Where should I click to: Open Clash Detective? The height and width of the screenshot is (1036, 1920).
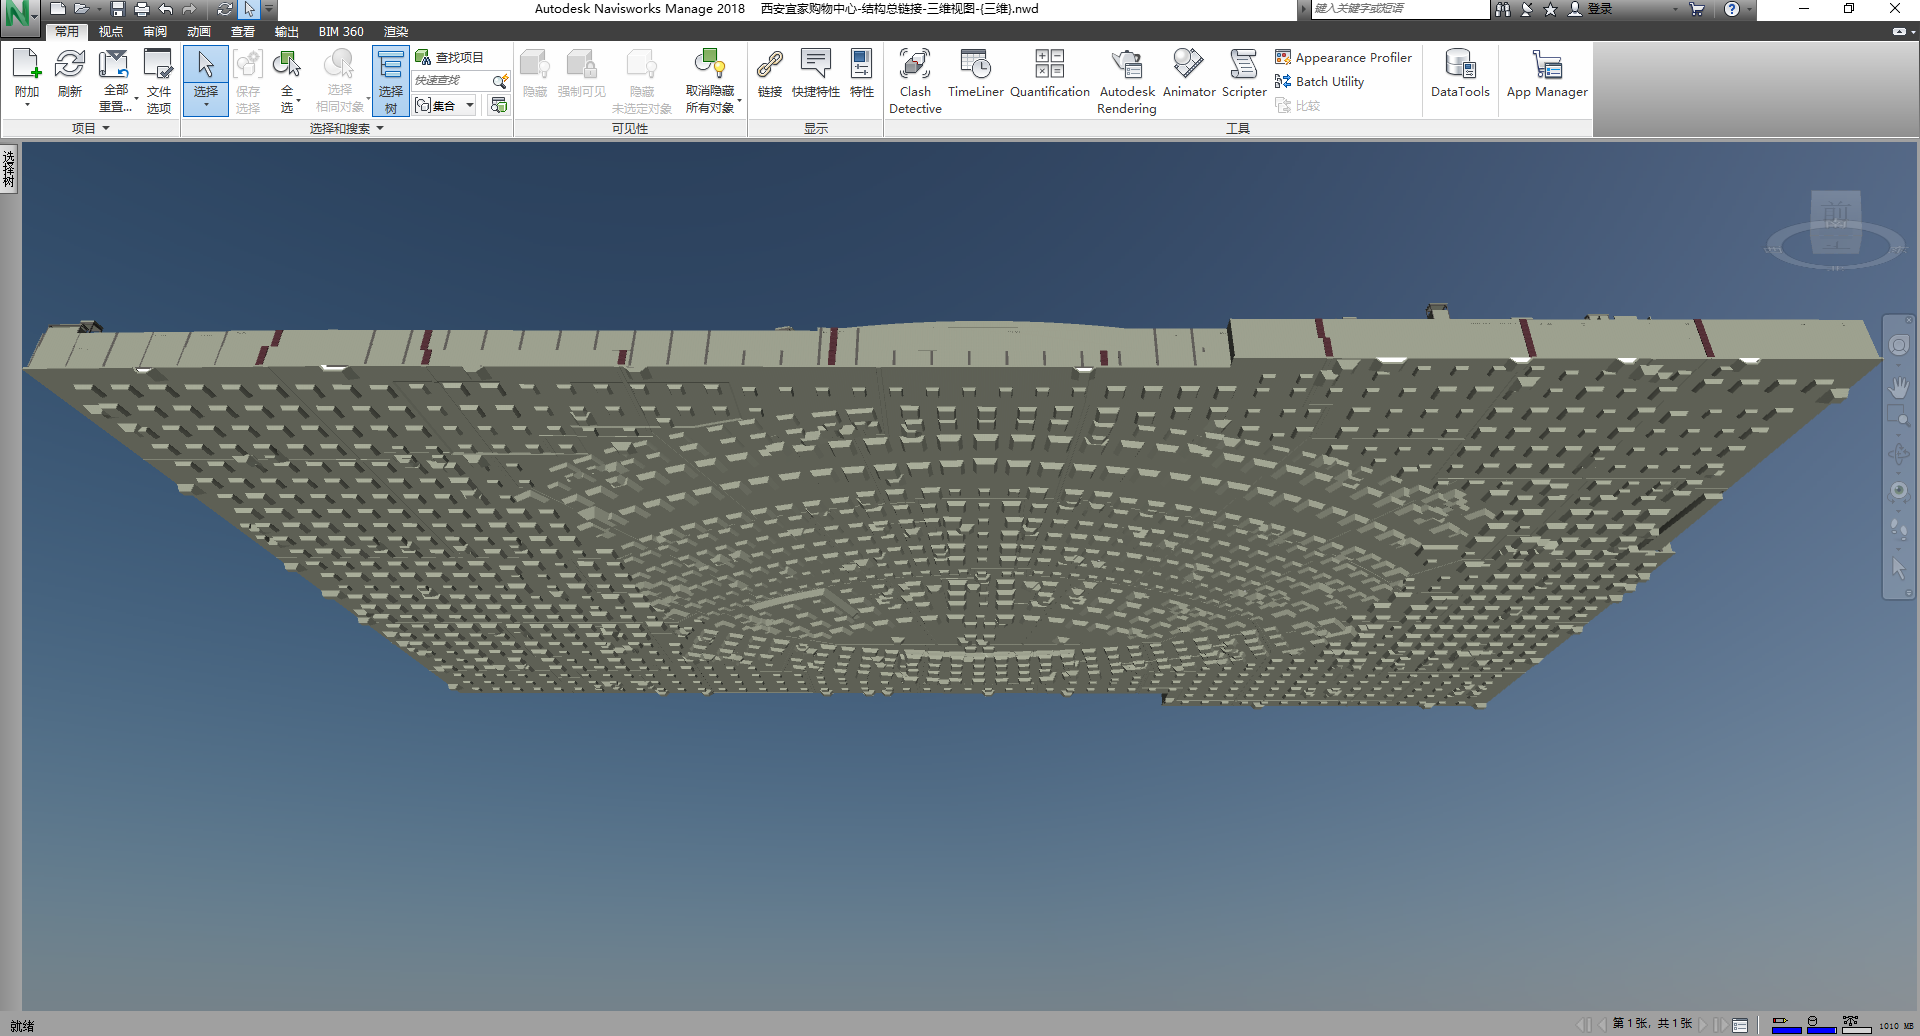click(915, 80)
